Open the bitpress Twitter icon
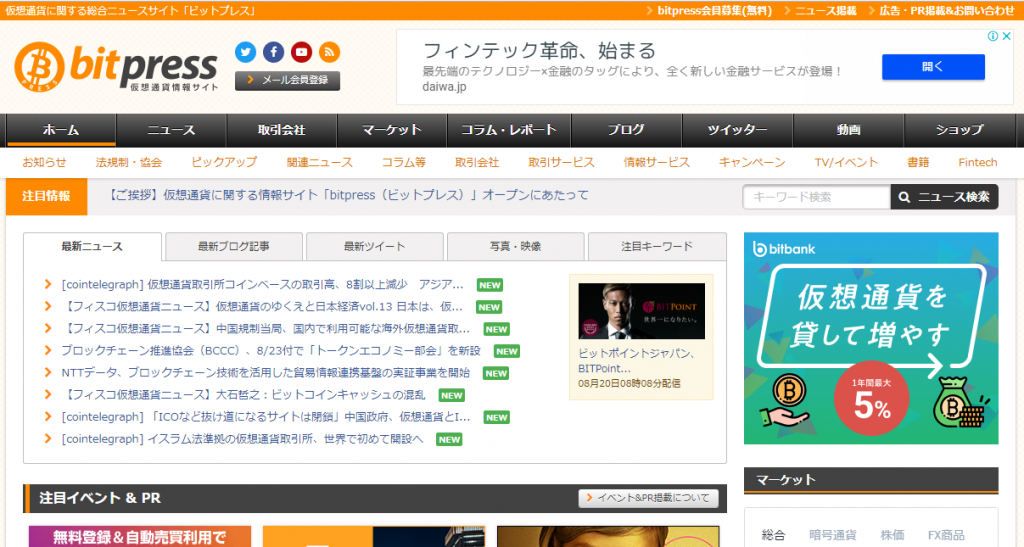The image size is (1024, 547). pyautogui.click(x=246, y=52)
